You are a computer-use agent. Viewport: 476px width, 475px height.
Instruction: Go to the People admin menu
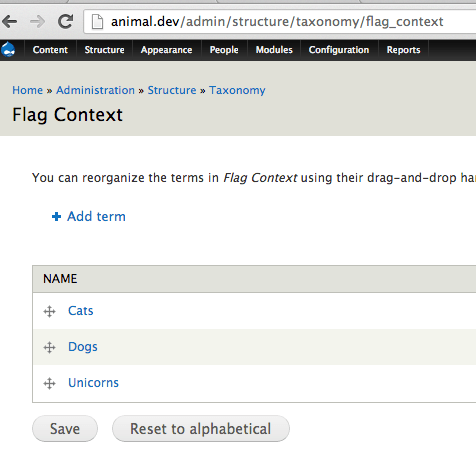click(x=224, y=50)
